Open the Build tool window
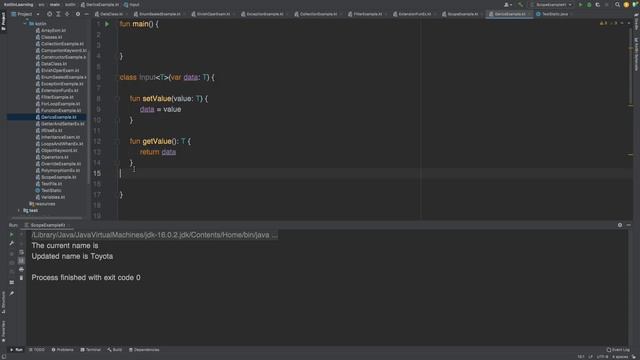 [115, 350]
